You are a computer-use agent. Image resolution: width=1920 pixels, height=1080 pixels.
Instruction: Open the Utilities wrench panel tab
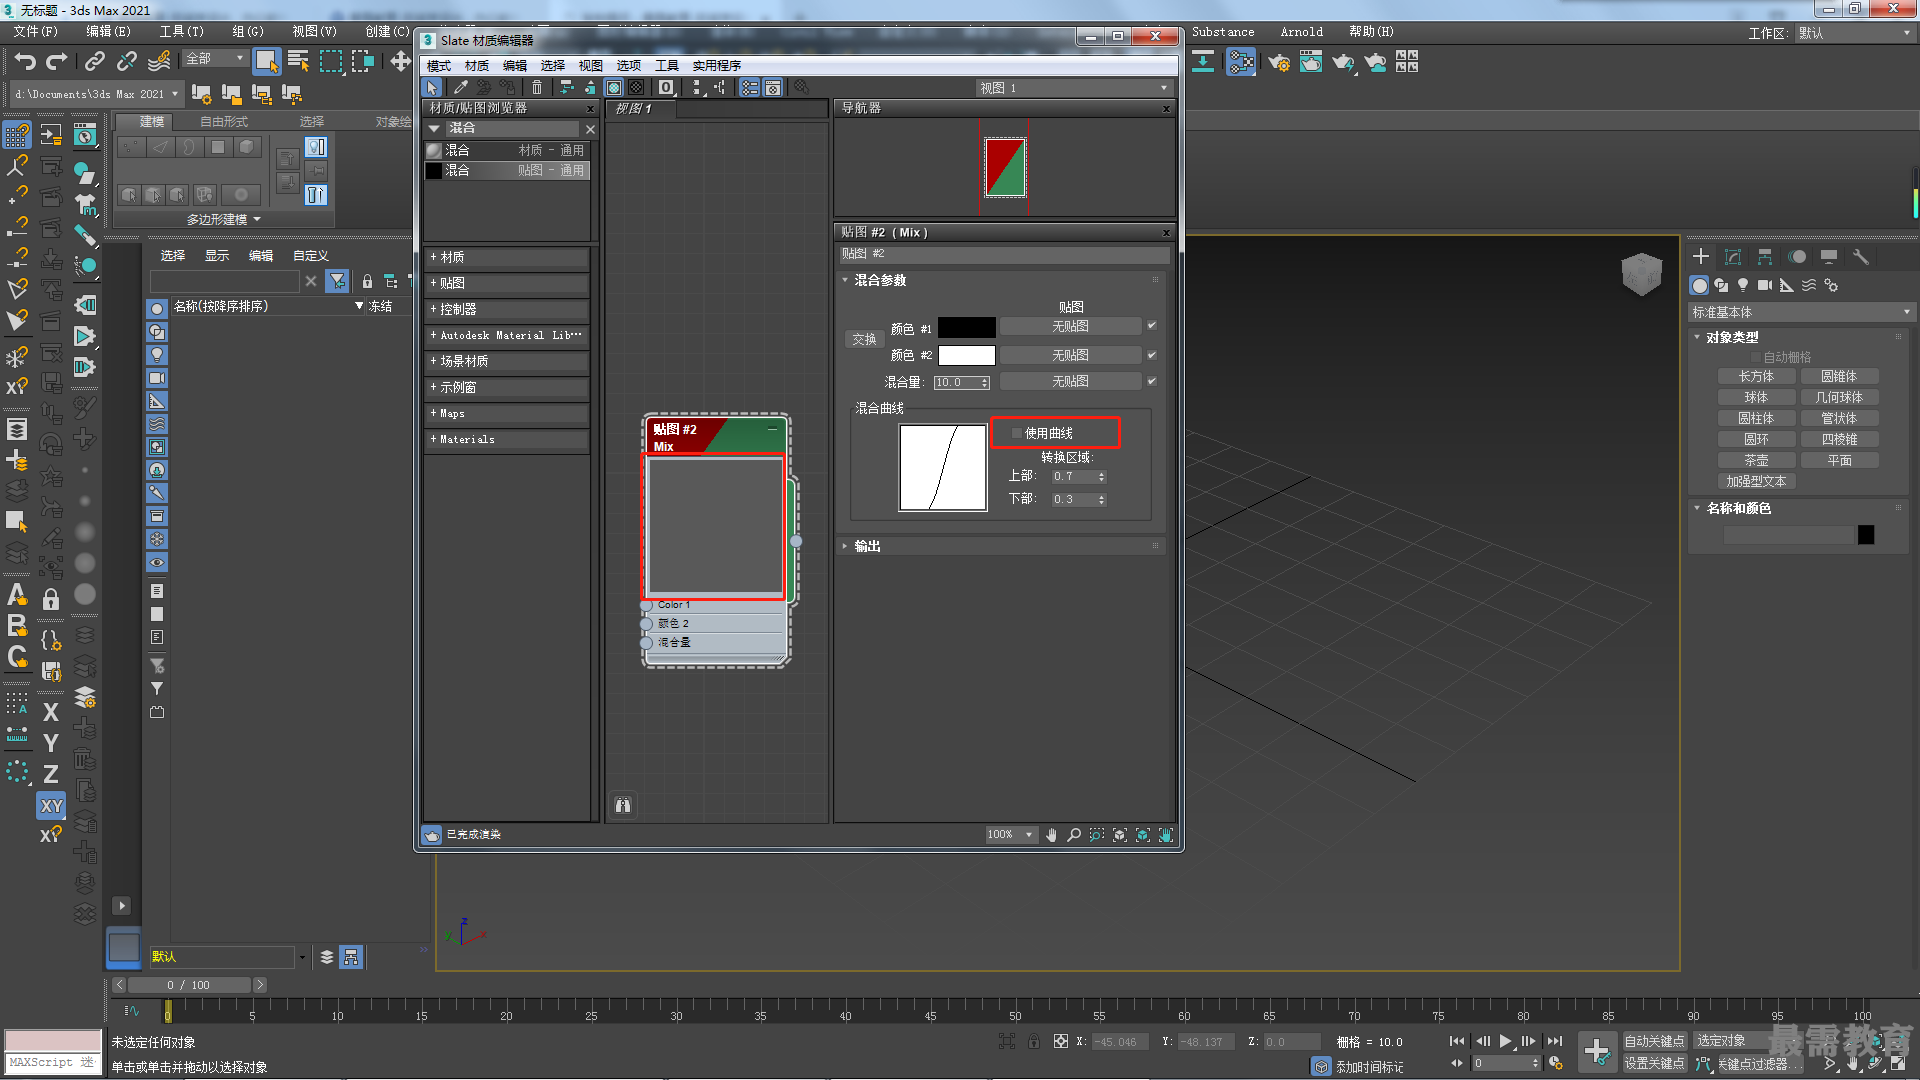(x=1860, y=257)
